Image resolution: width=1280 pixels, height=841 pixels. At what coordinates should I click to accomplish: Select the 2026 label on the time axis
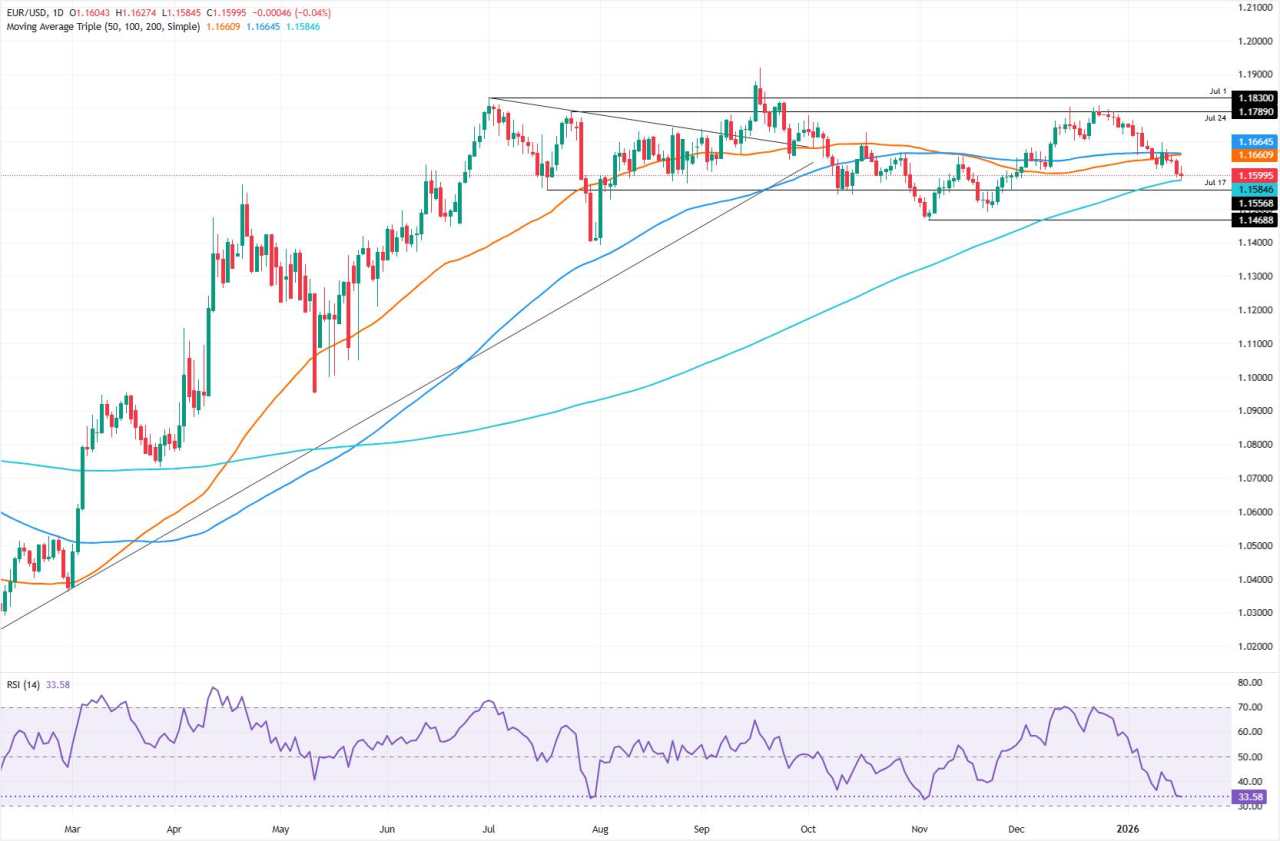(1128, 829)
